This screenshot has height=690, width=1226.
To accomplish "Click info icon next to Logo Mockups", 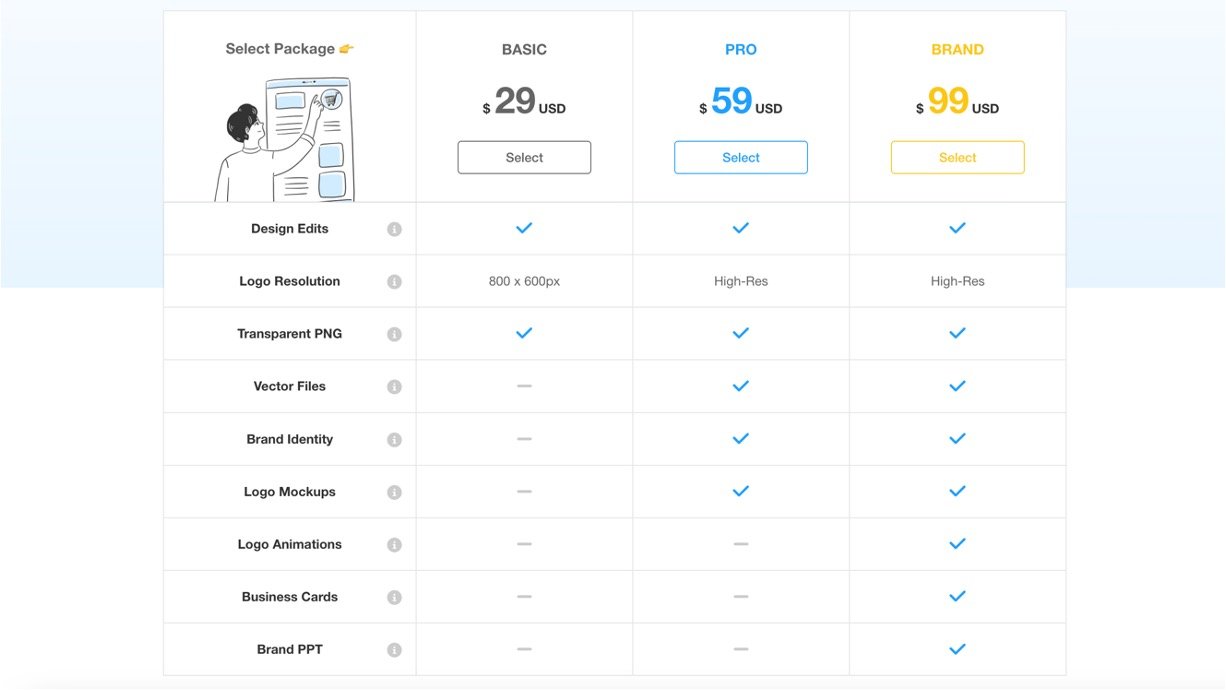I will (394, 492).
